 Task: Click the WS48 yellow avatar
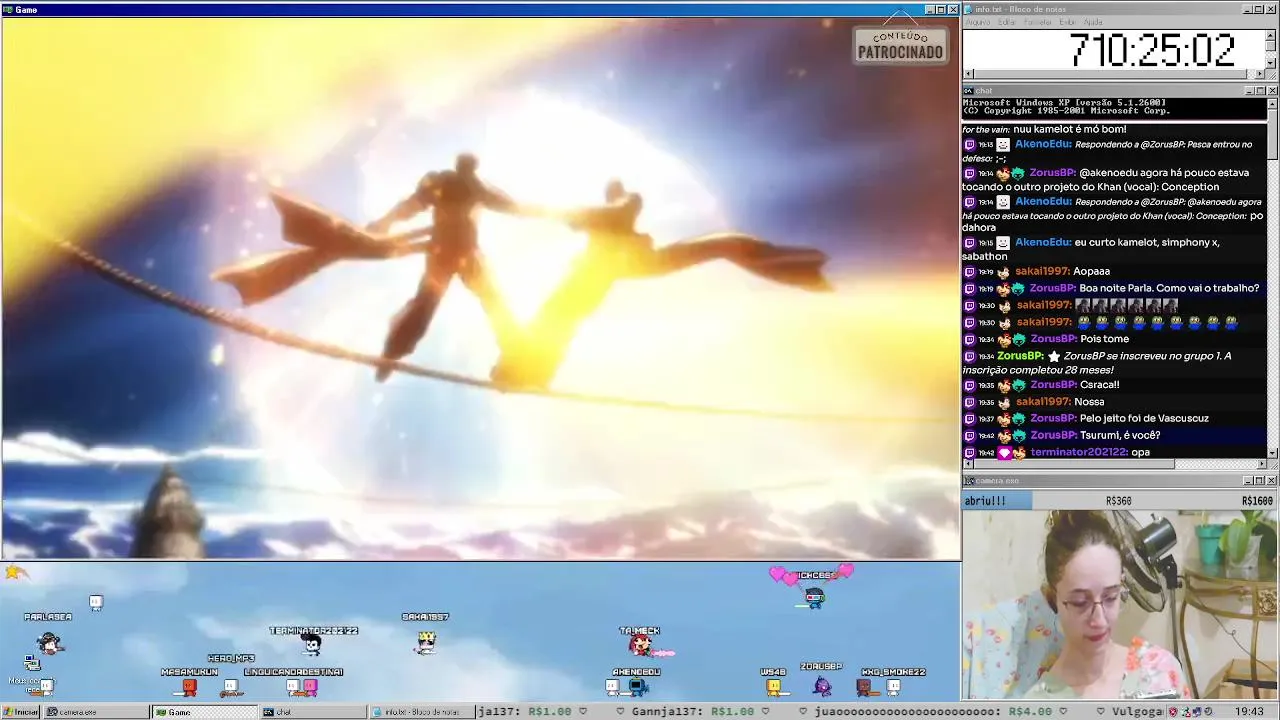coord(773,686)
